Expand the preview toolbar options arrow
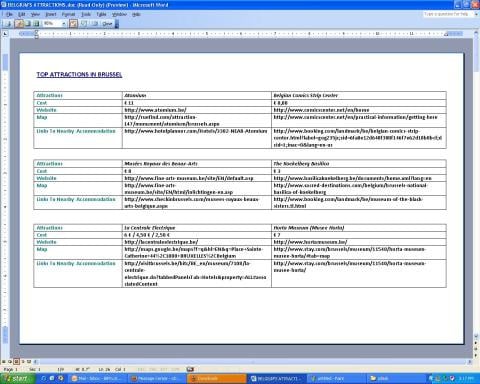Image resolution: width=480 pixels, height=384 pixels. click(117, 24)
